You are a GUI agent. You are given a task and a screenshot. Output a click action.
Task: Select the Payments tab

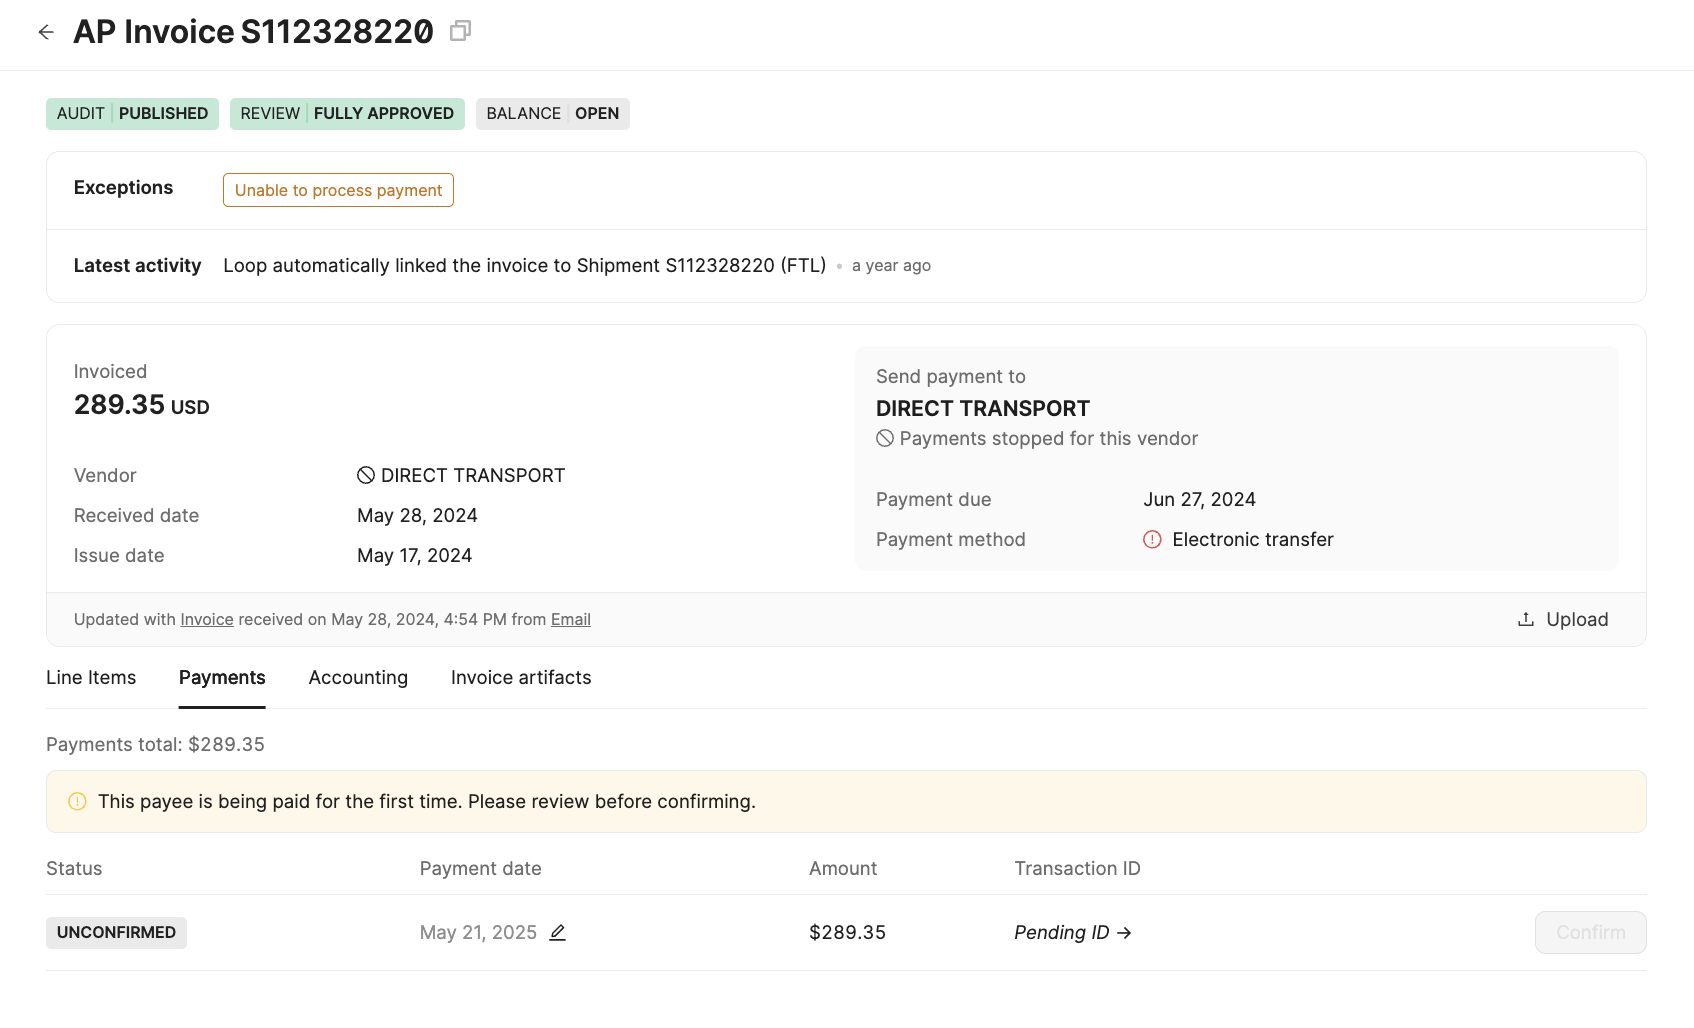[222, 677]
